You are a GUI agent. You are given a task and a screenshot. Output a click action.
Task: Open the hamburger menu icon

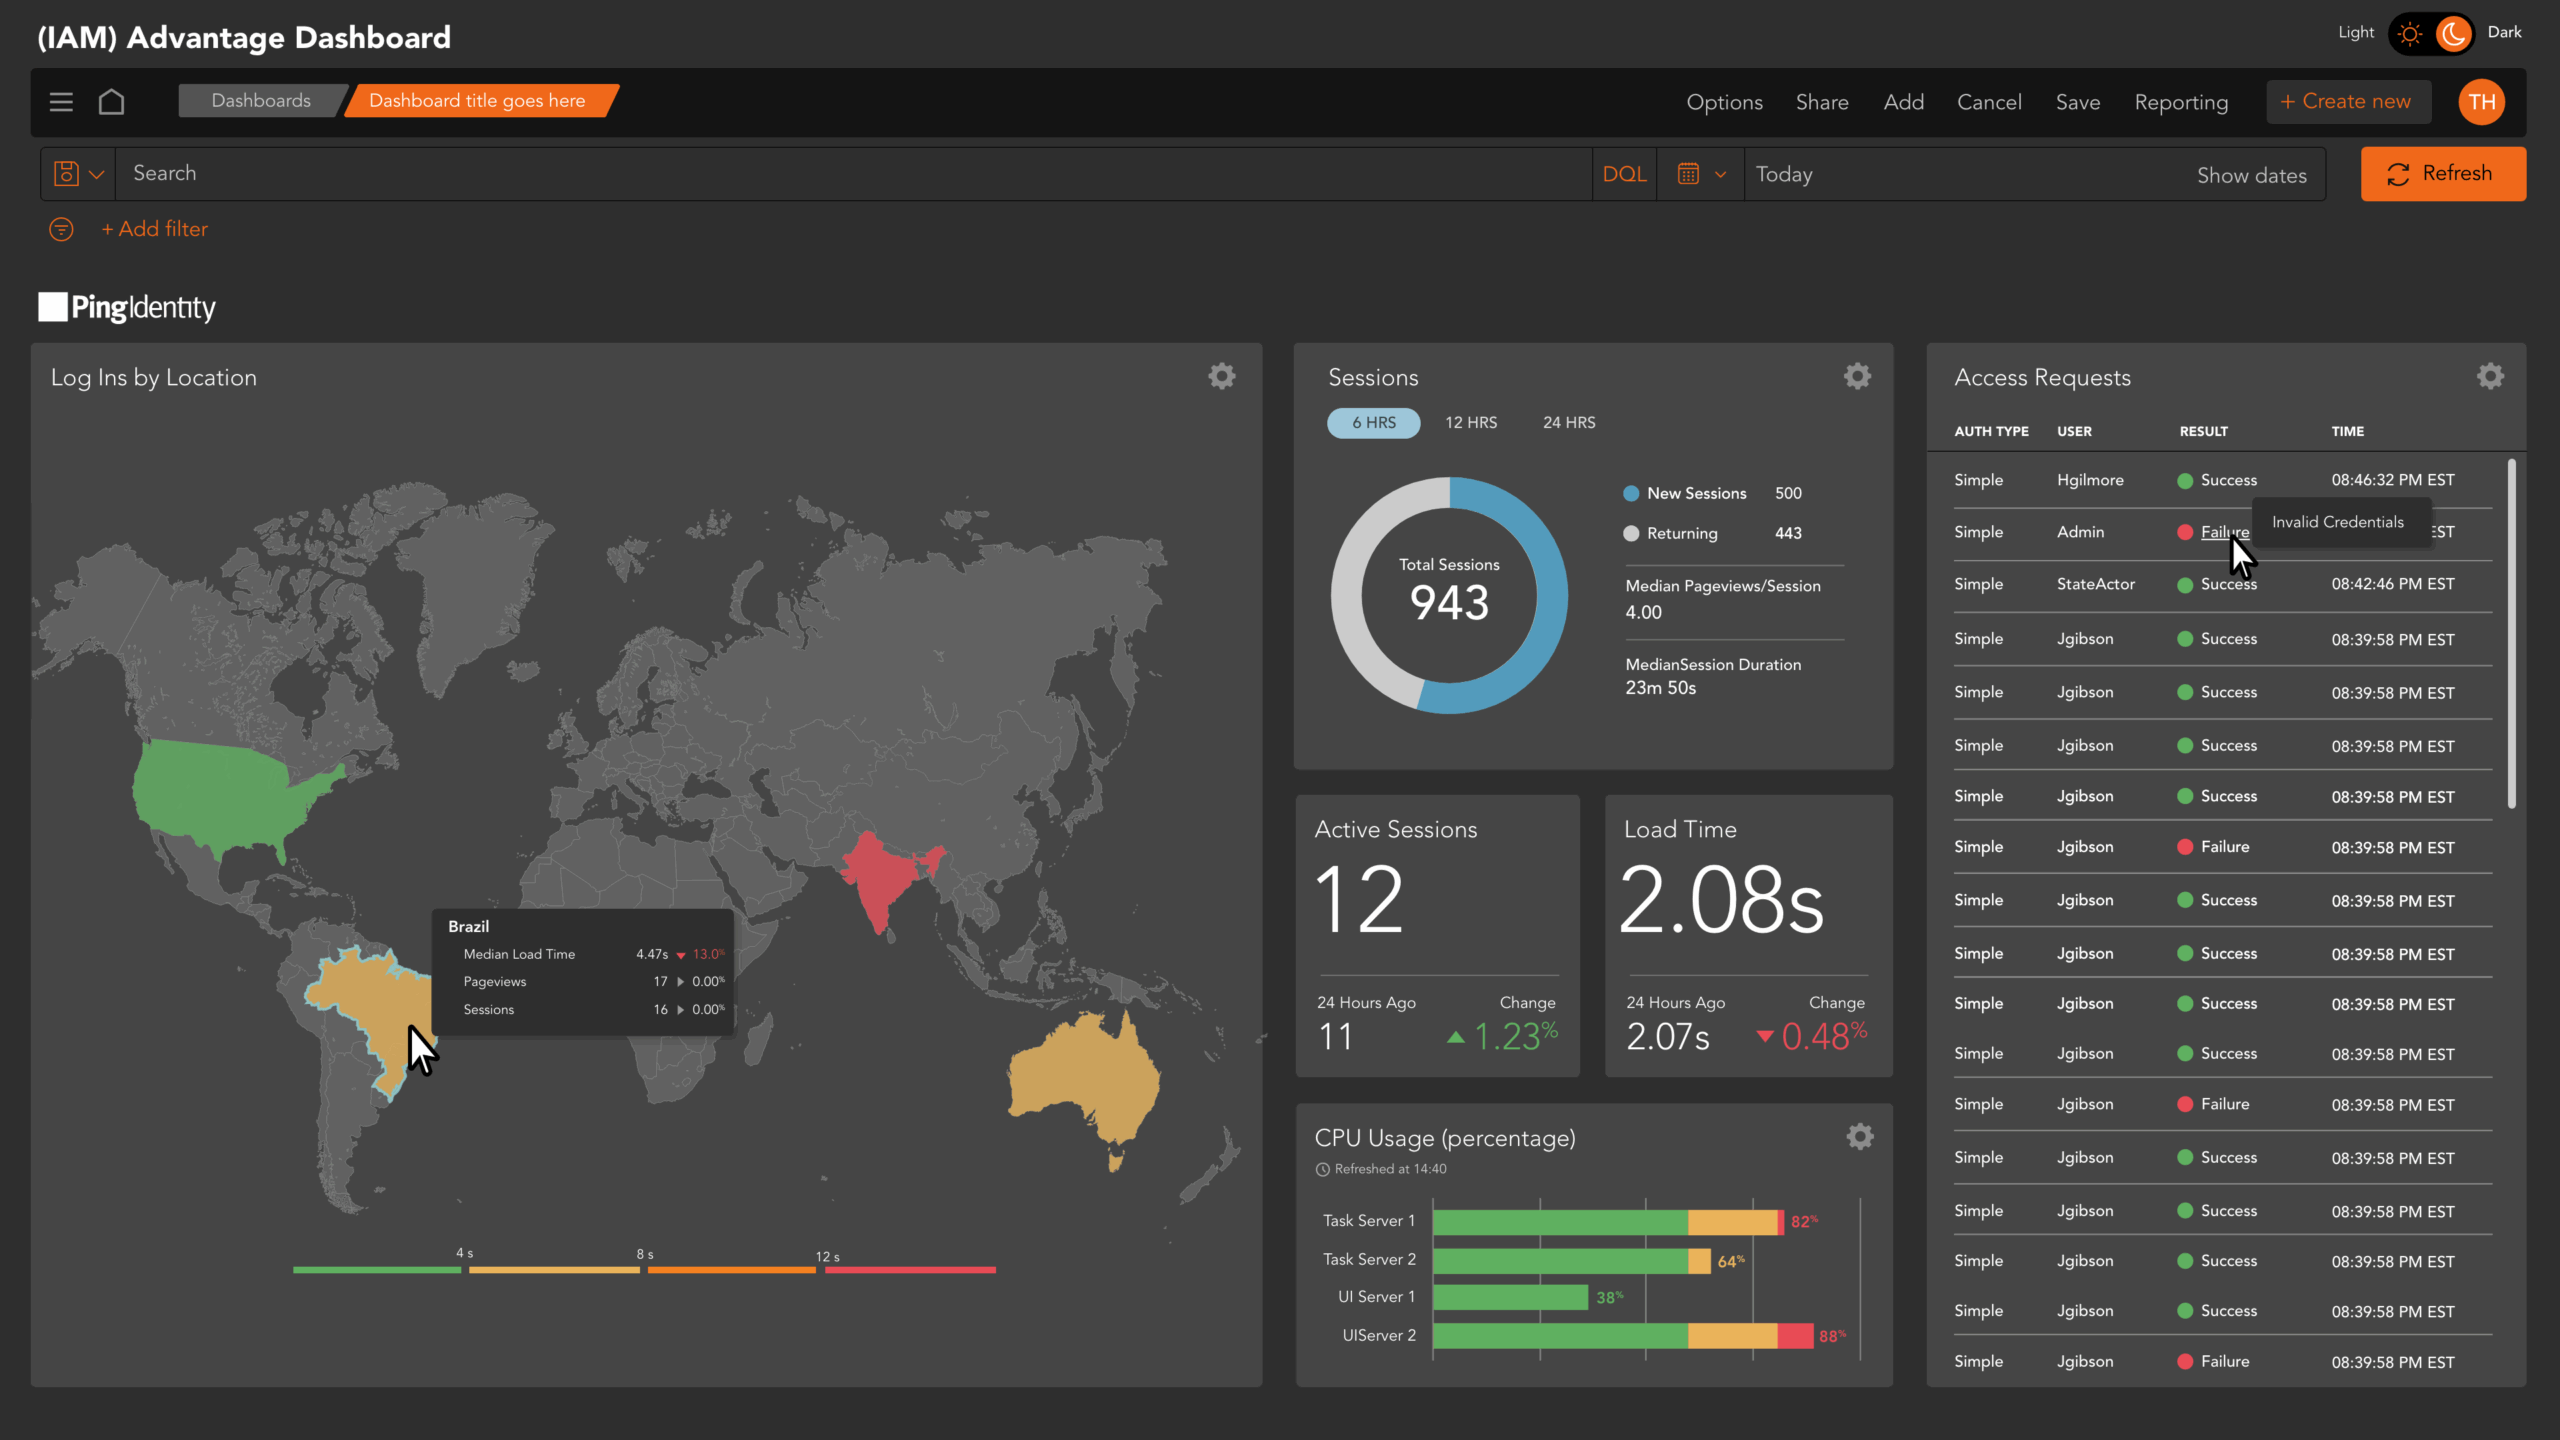click(61, 102)
